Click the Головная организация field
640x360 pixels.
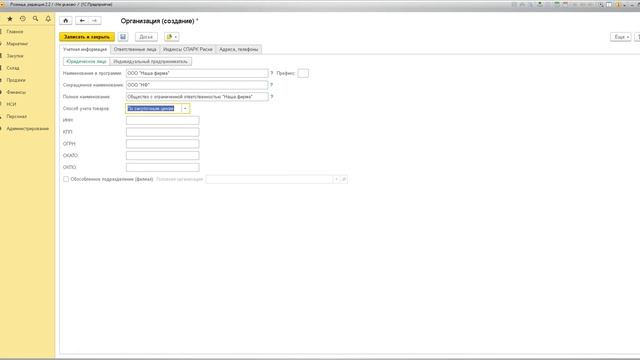[269, 179]
